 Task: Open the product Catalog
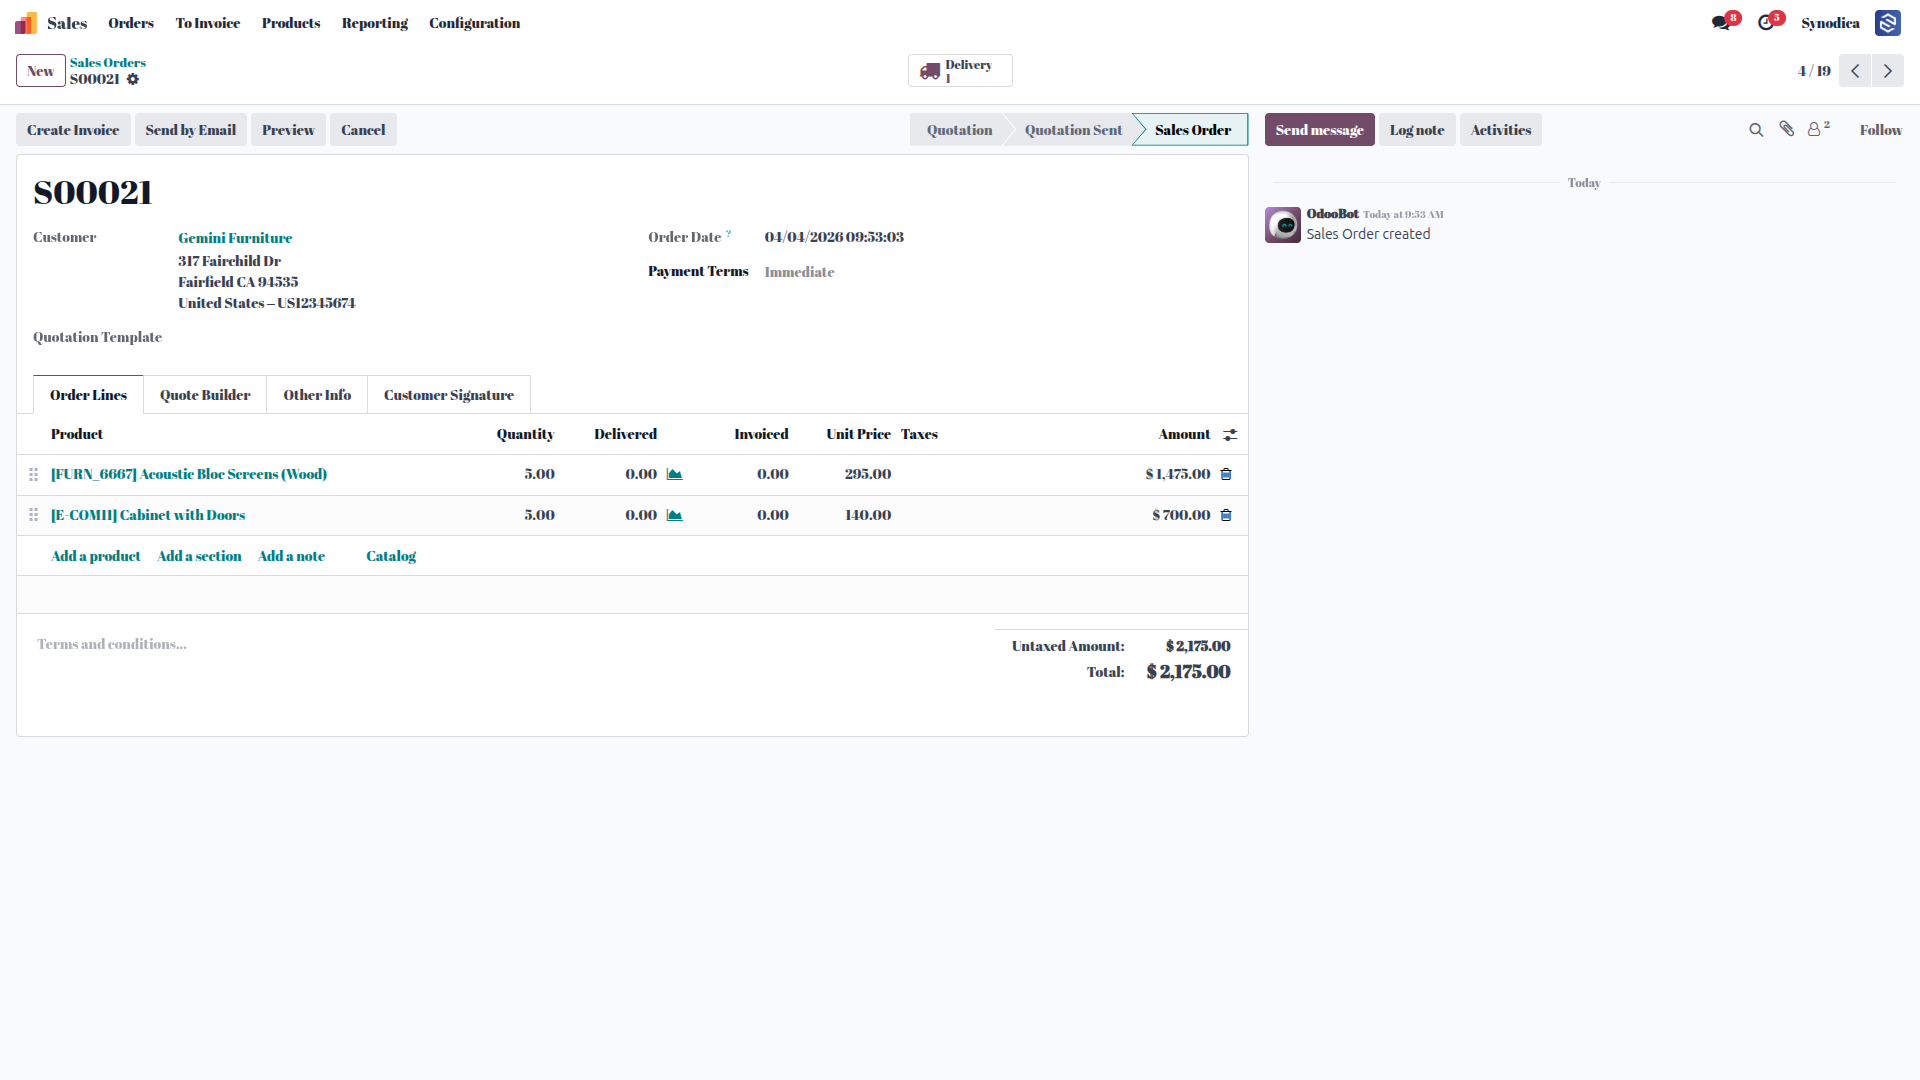(391, 556)
